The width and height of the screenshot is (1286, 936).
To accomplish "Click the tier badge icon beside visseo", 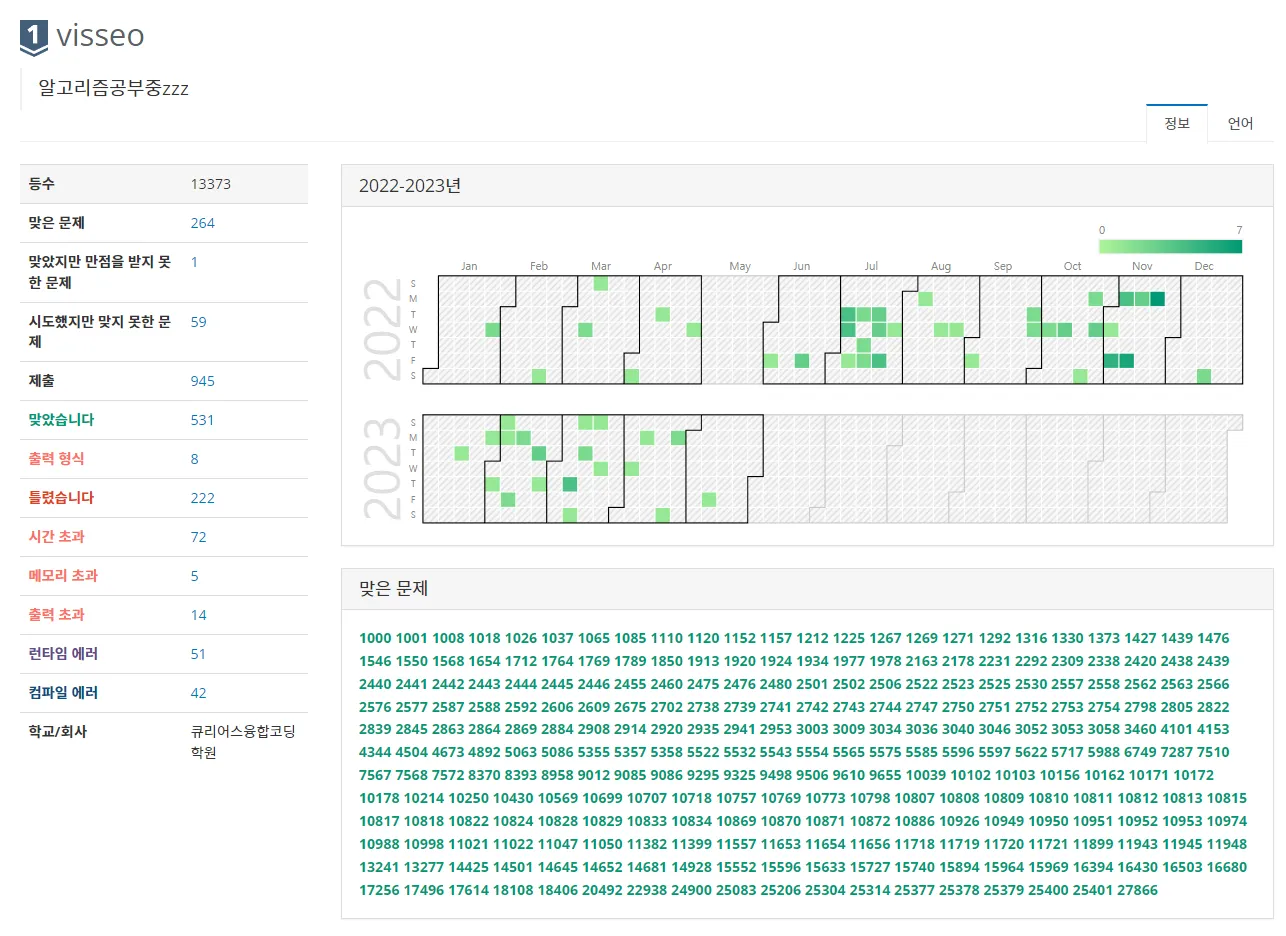I will pyautogui.click(x=33, y=37).
